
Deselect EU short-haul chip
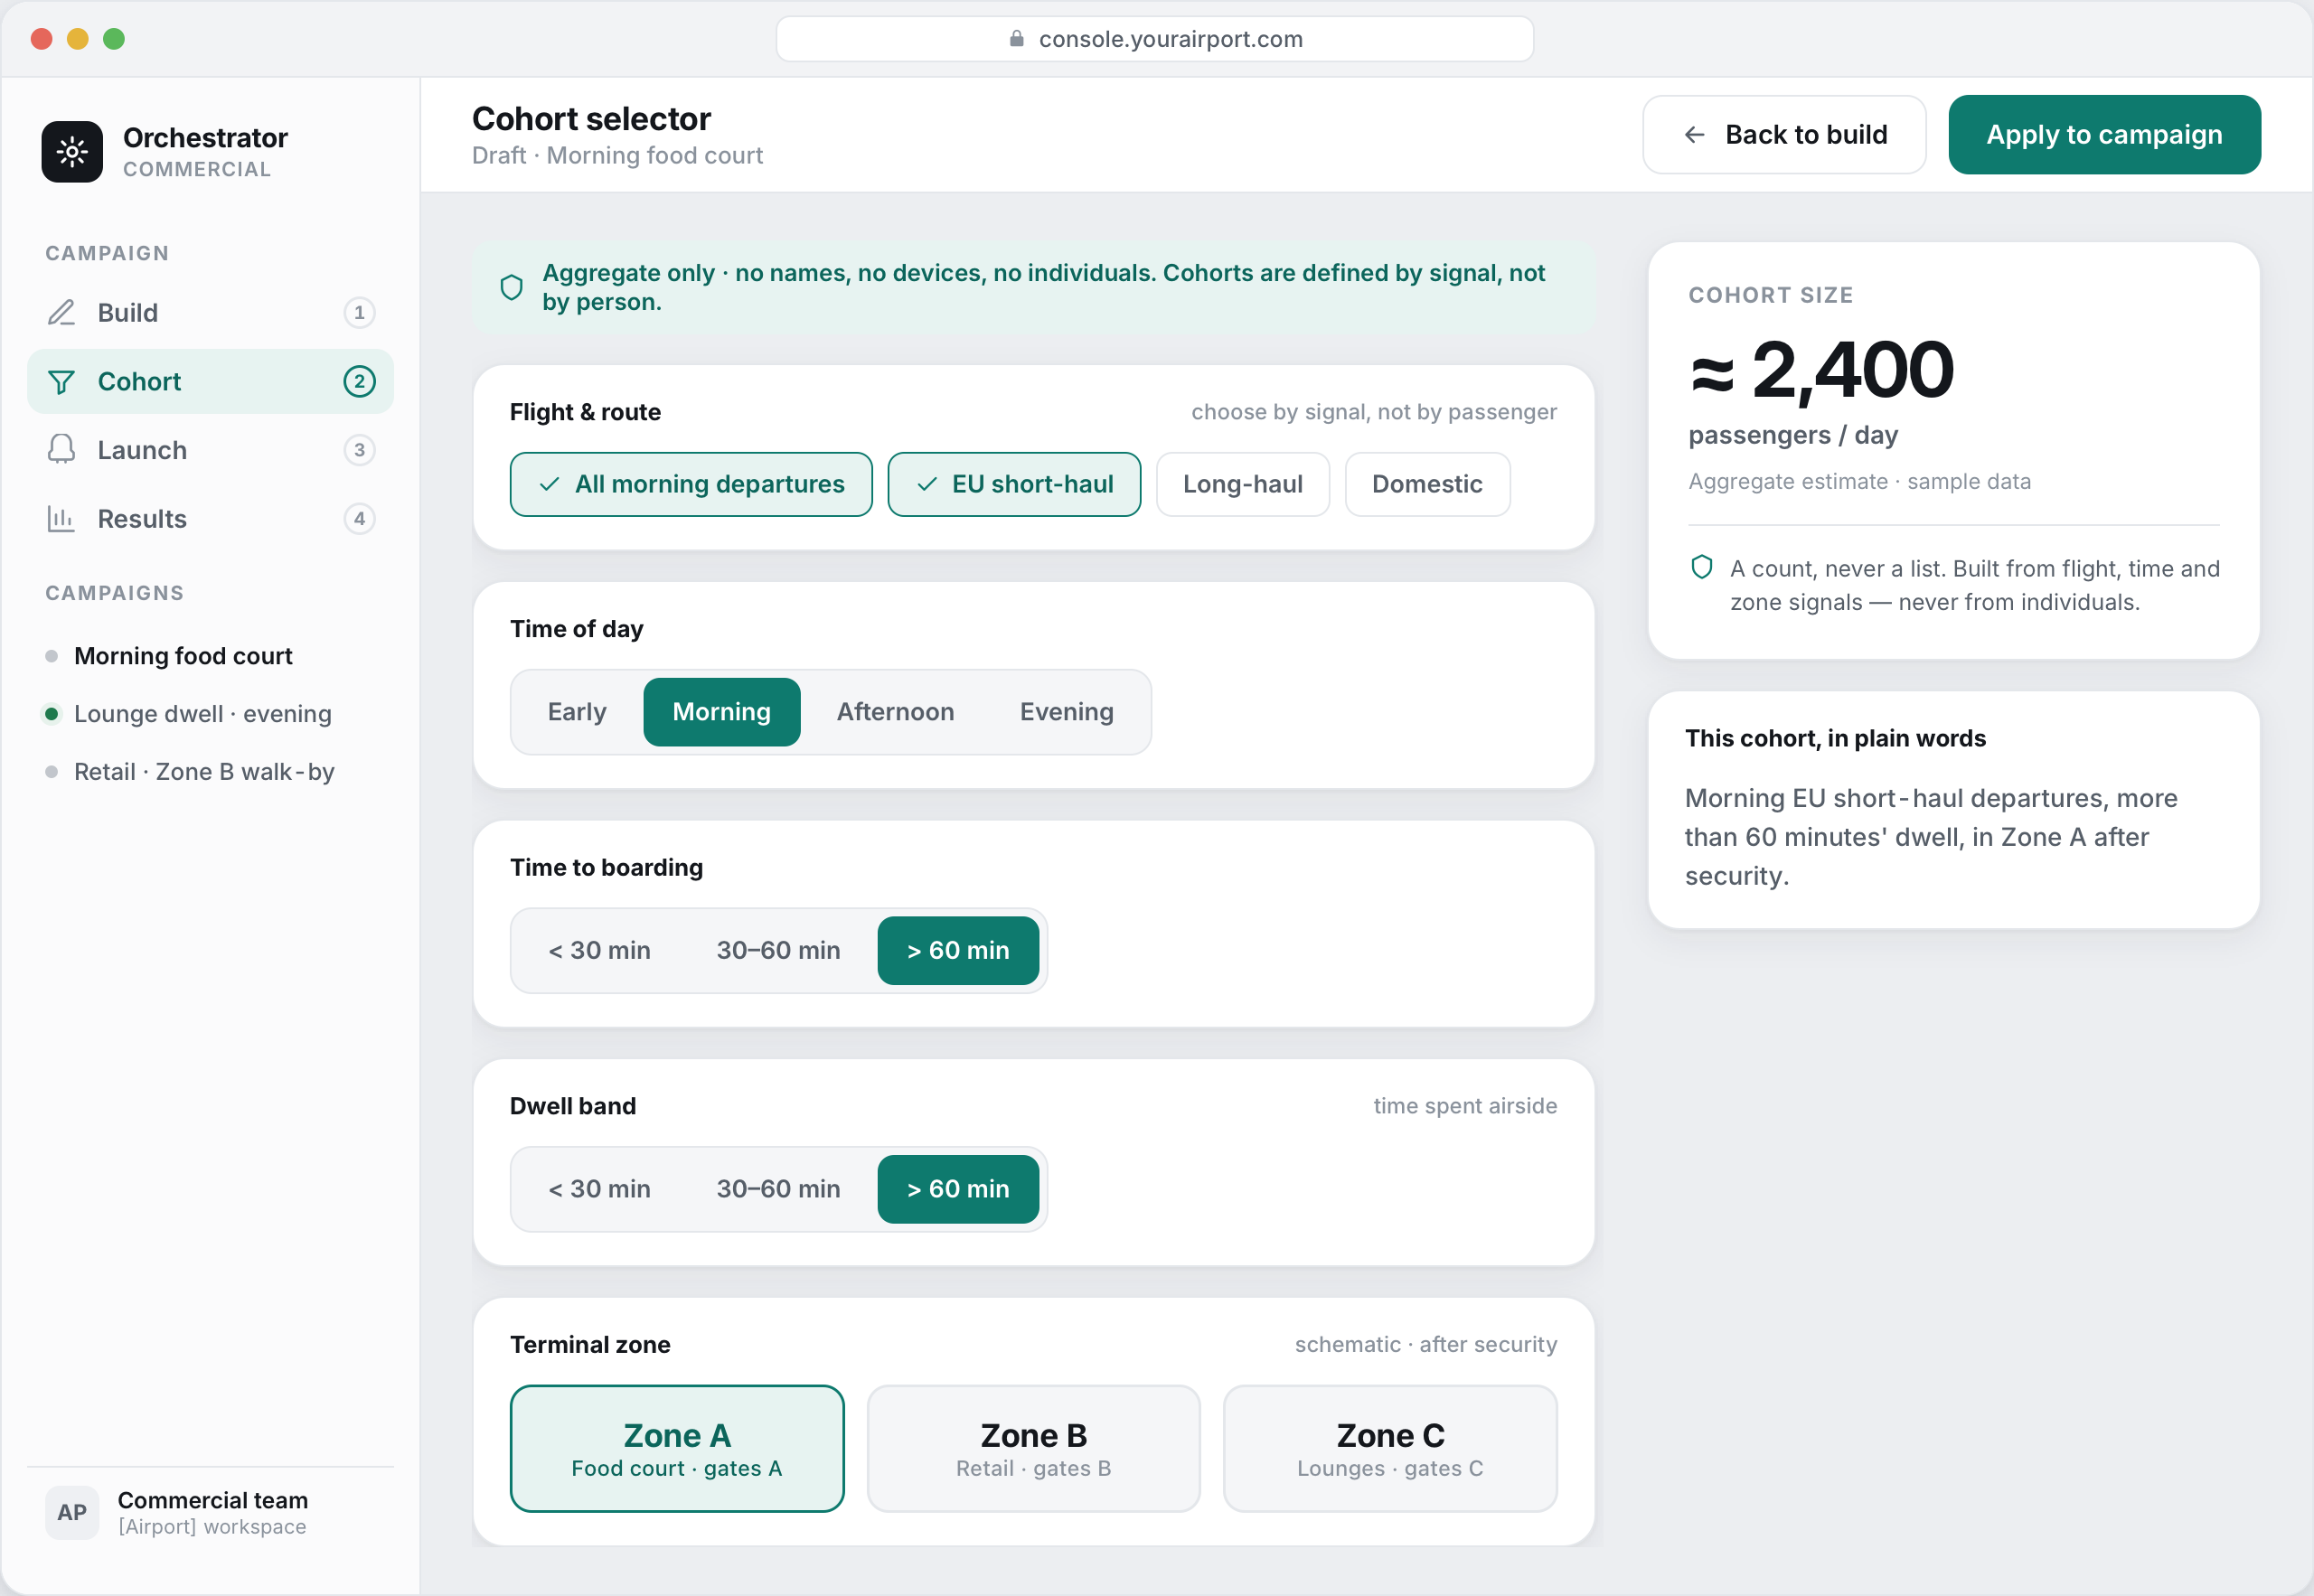(1014, 485)
